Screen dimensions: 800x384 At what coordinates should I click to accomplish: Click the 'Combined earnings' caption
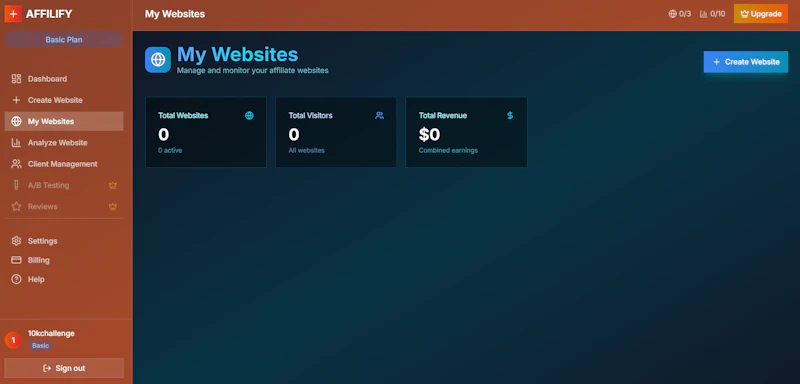click(x=448, y=150)
